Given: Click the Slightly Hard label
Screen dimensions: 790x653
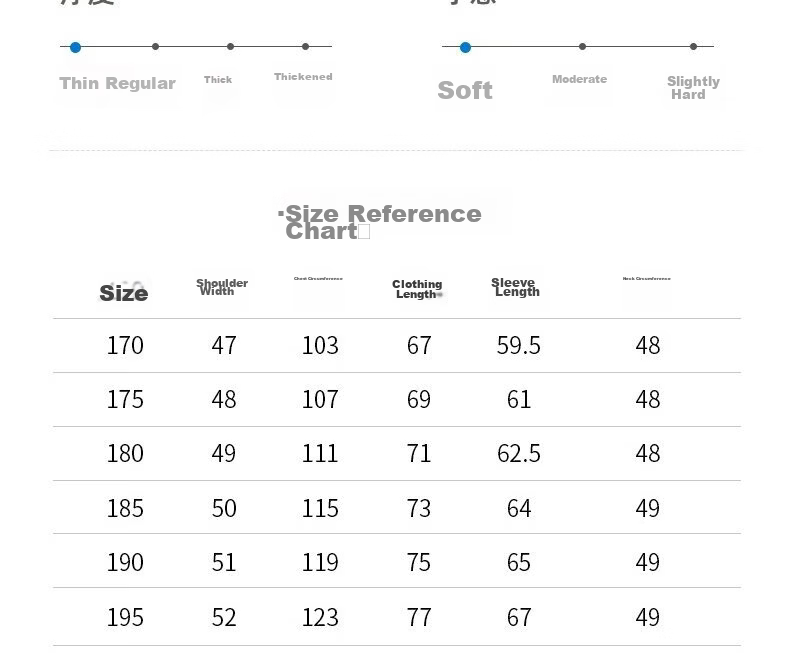Looking at the screenshot, I should [693, 88].
